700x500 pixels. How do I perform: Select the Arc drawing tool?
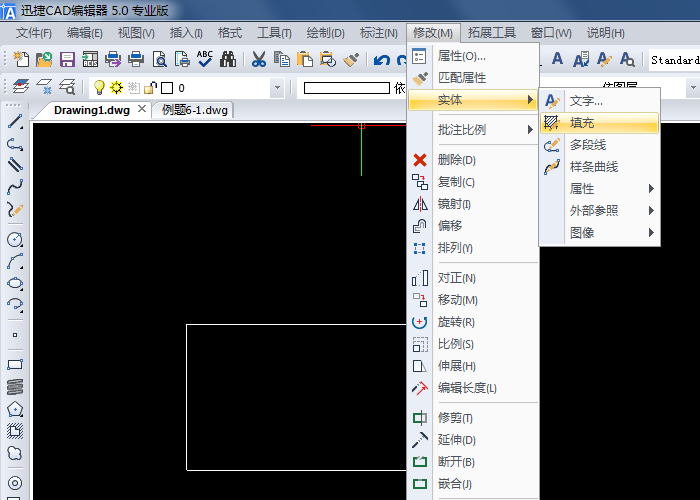[x=15, y=262]
